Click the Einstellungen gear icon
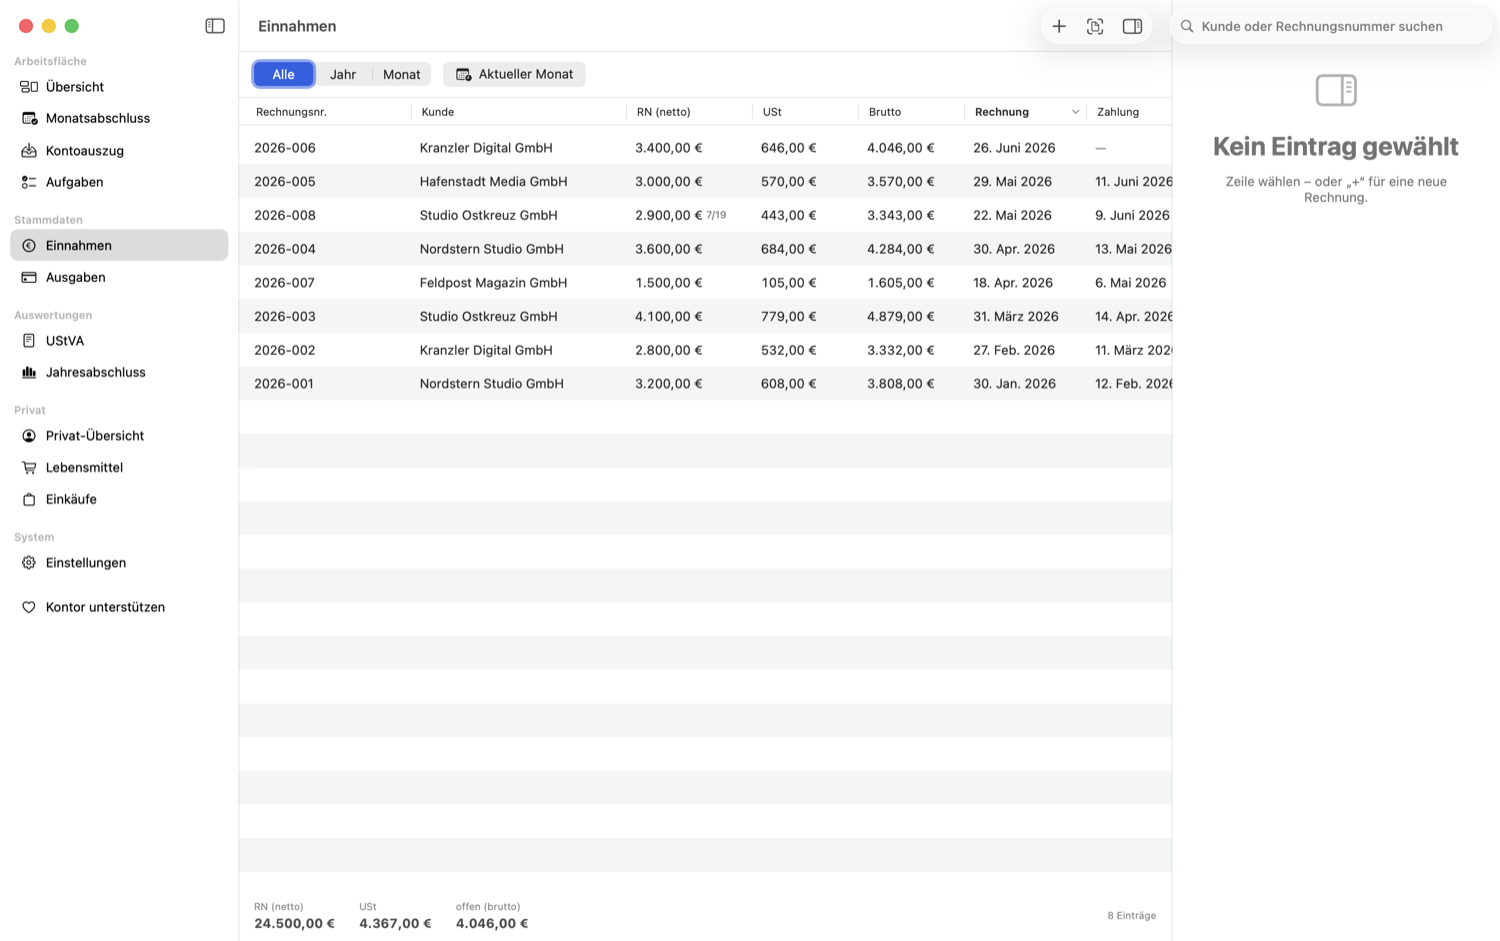 (29, 563)
